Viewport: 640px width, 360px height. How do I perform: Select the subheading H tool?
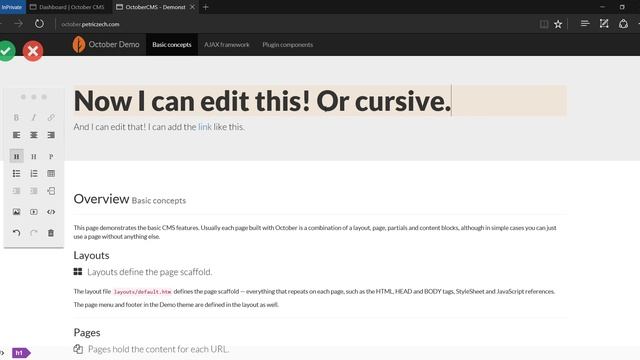coord(33,156)
